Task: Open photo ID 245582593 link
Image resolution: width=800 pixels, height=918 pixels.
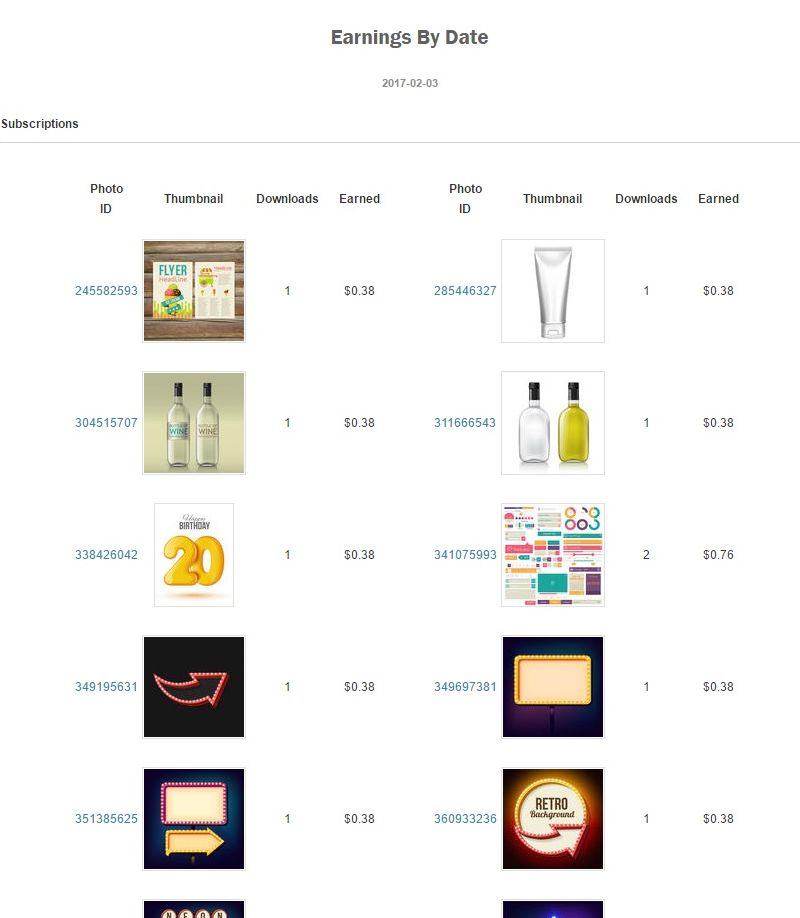Action: click(x=106, y=291)
